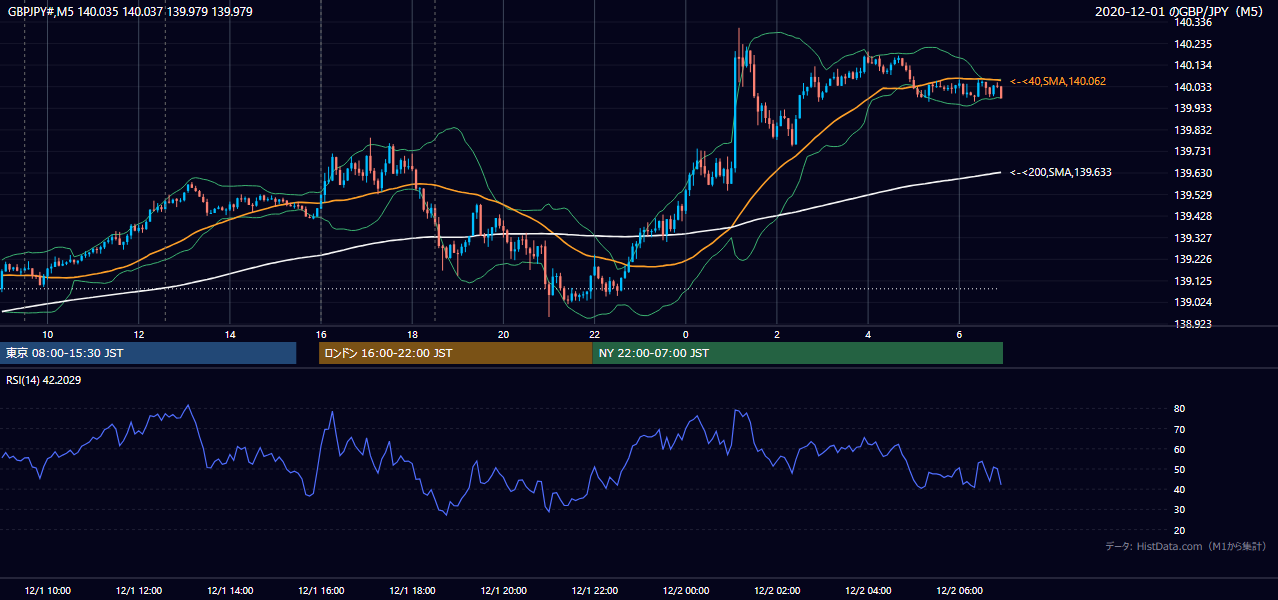The height and width of the screenshot is (600, 1278).
Task: Click RSI scale value 60
Action: [1180, 449]
